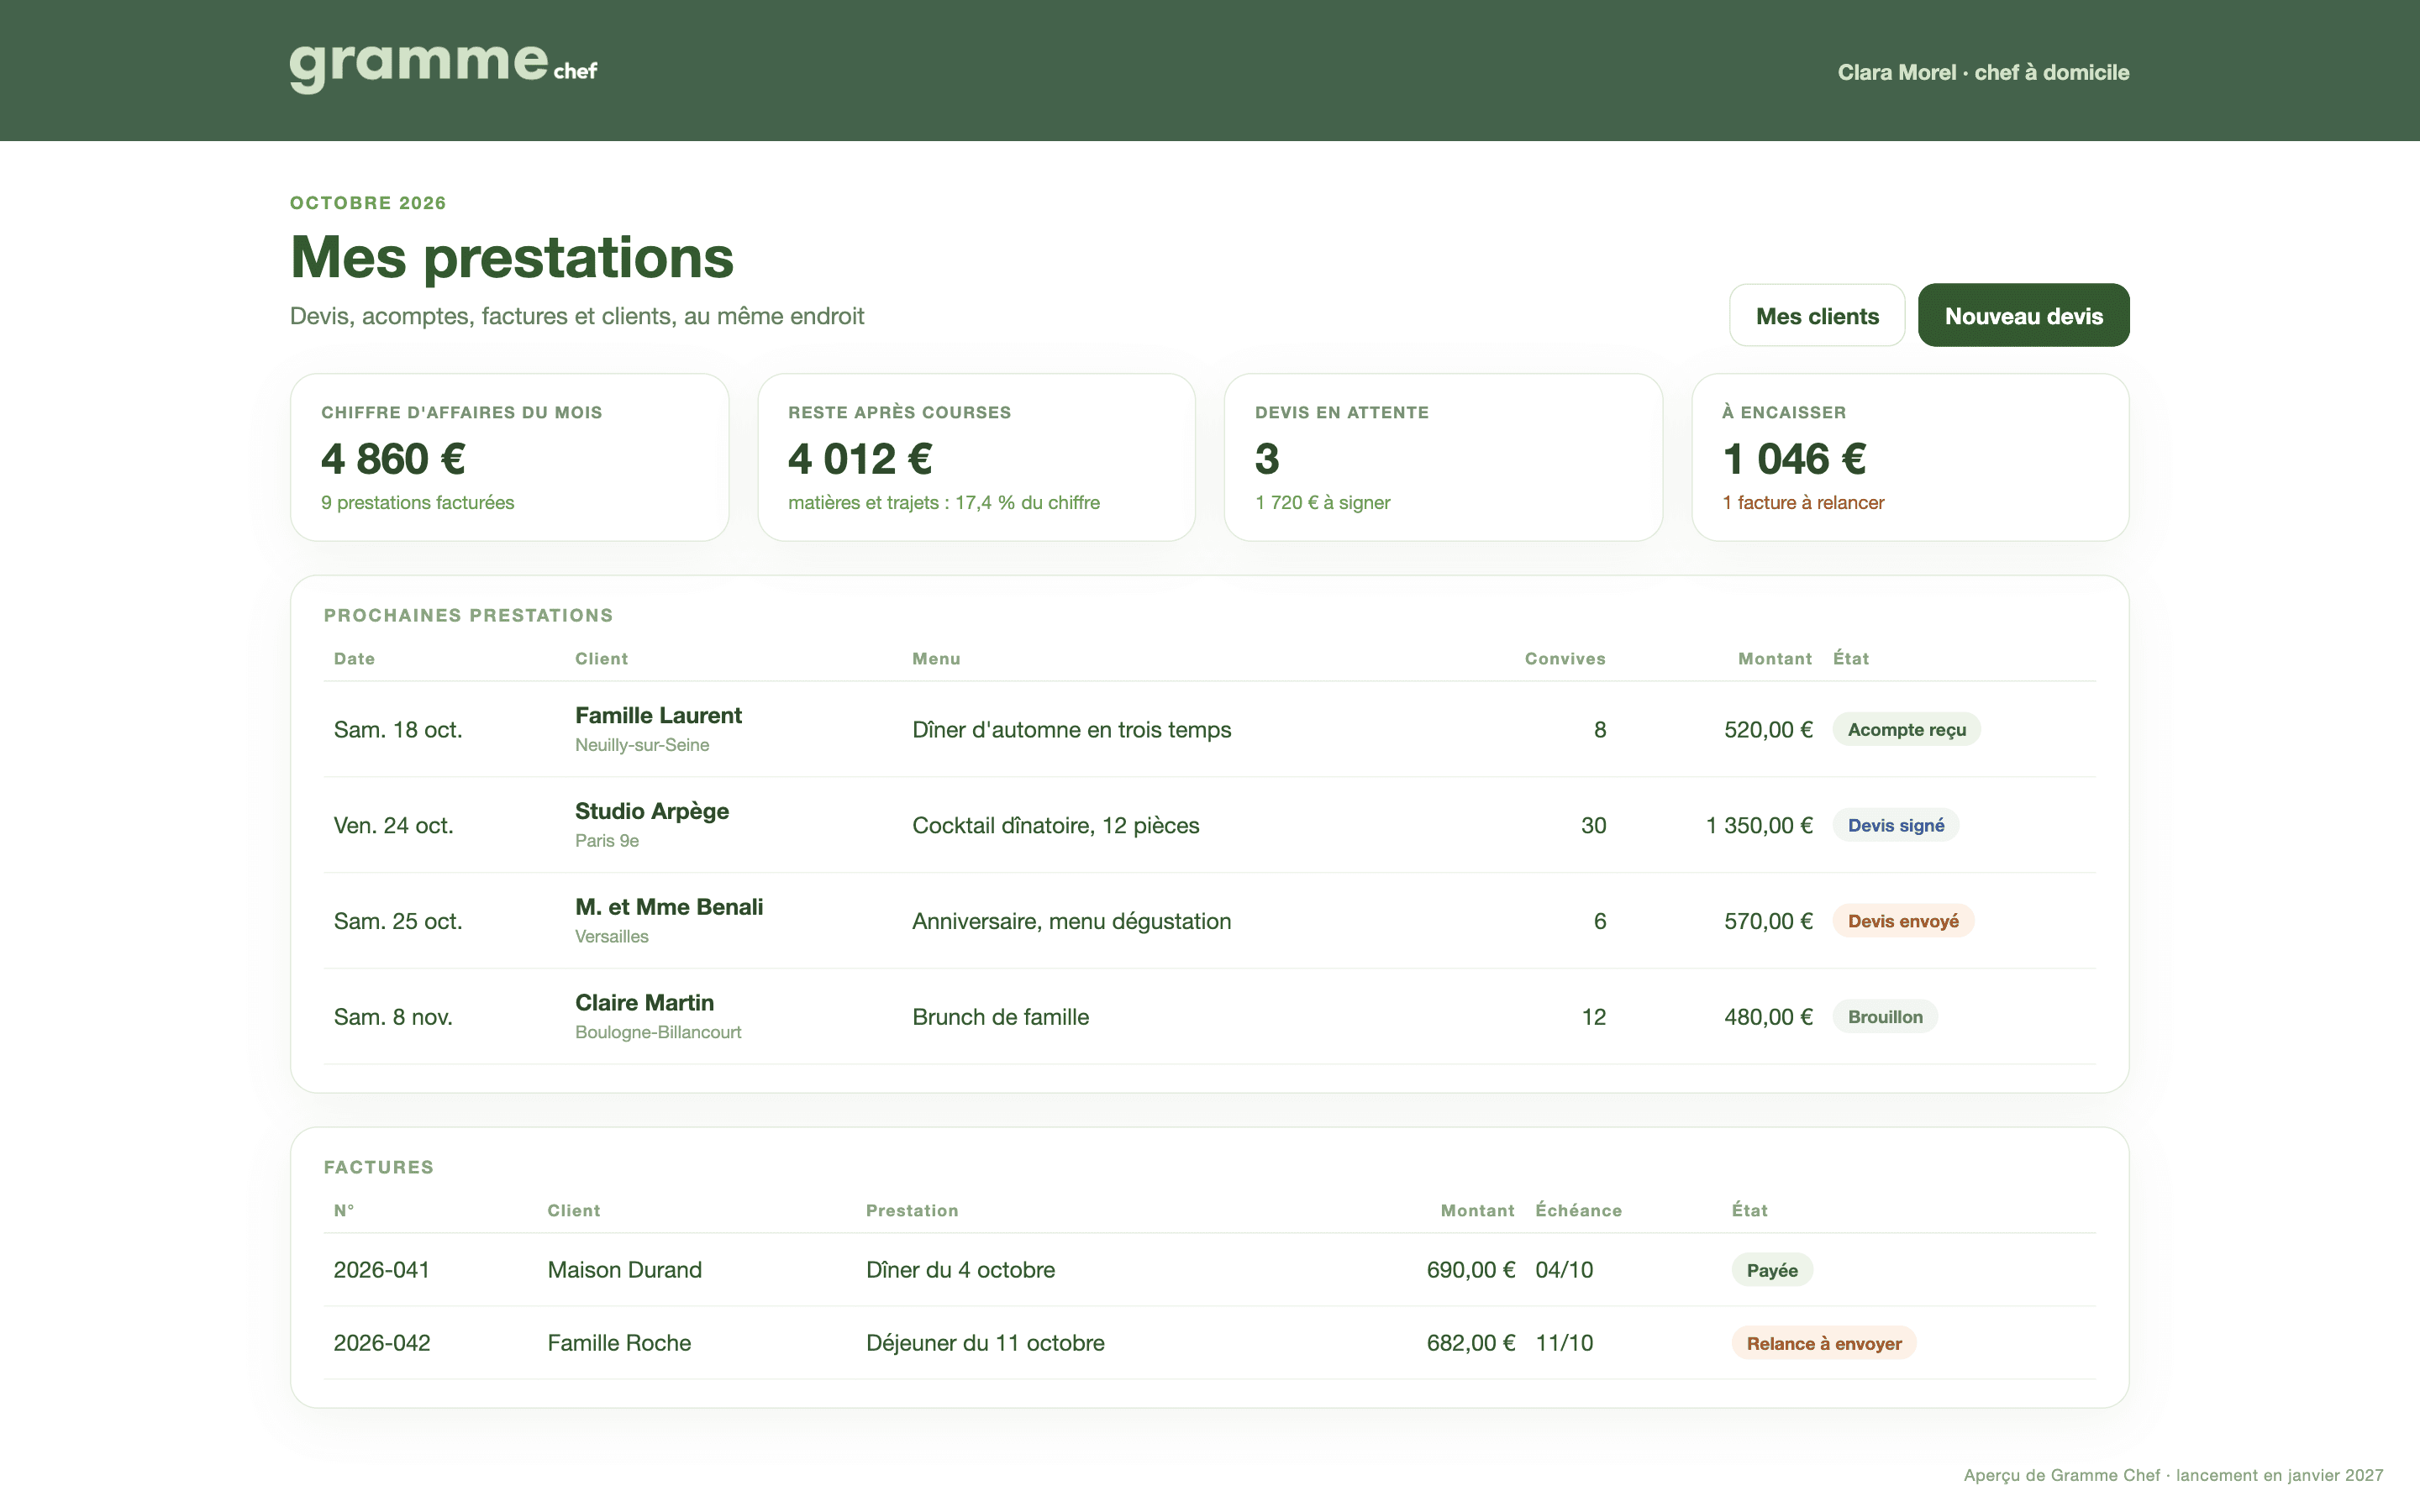Click '9 prestations facturées' text
Screen dimensions: 2420x1512
tap(417, 503)
